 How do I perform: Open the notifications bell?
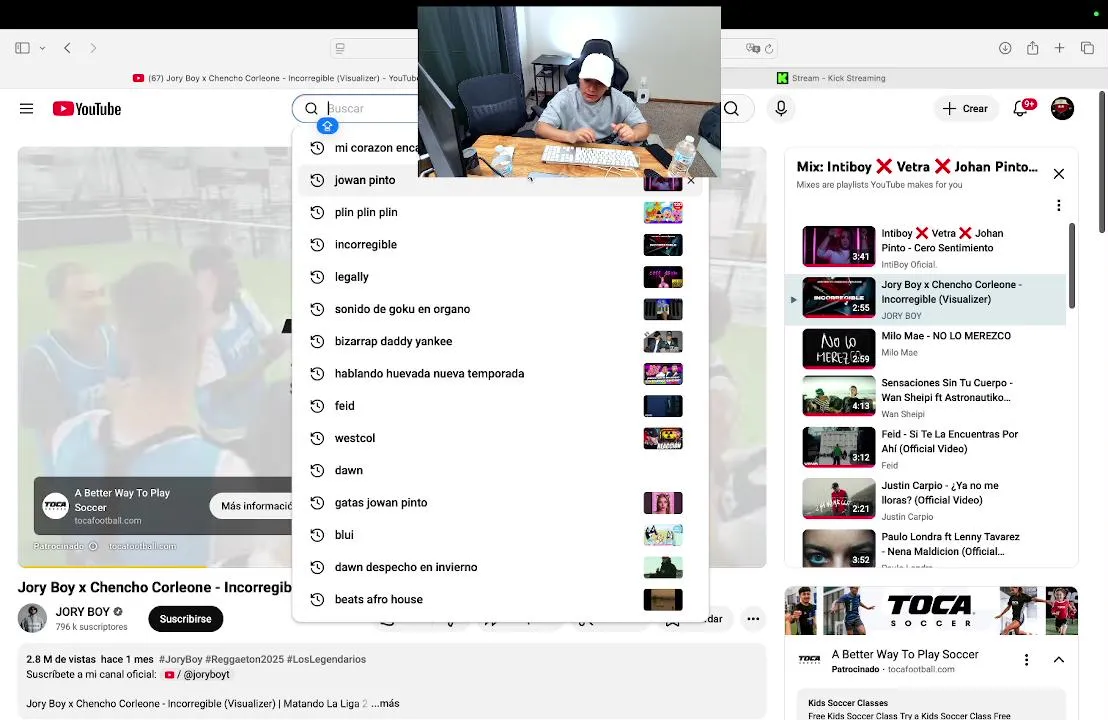1021,108
